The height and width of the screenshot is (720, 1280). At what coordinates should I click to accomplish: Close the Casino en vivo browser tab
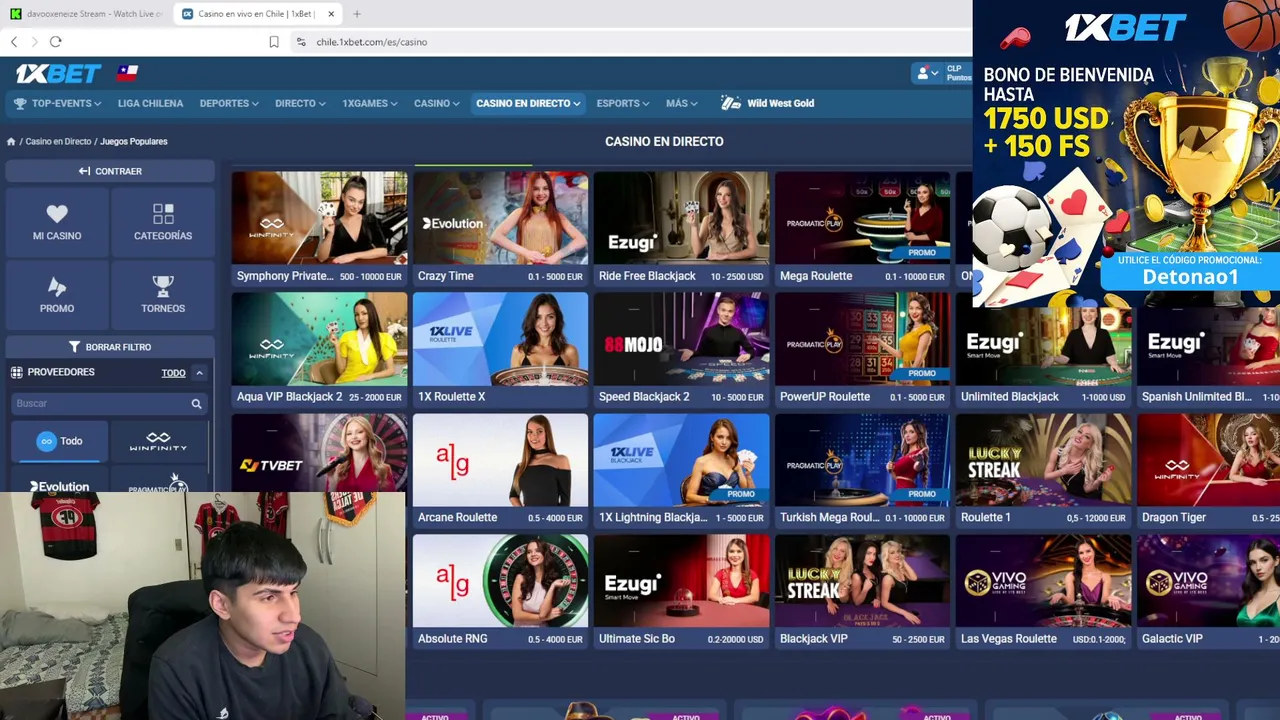(x=331, y=14)
